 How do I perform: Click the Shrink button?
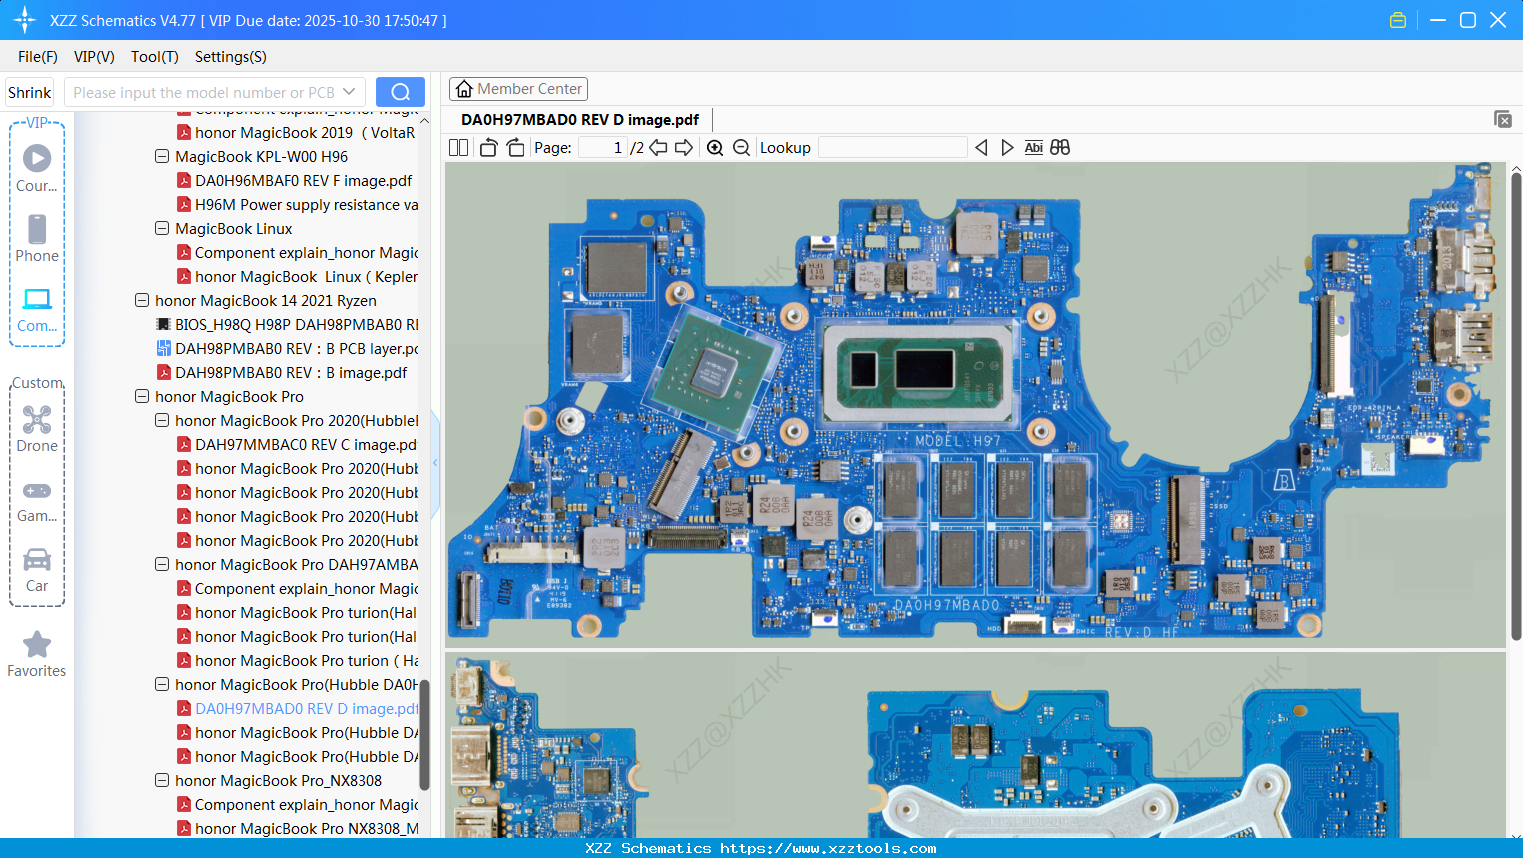[30, 93]
